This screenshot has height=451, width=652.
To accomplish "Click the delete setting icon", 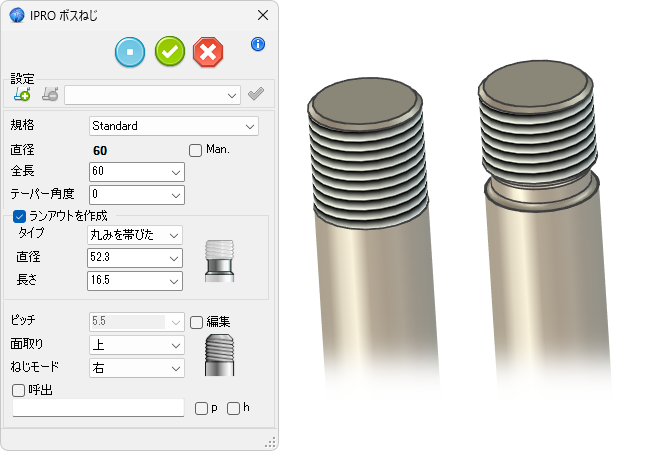I will pos(50,95).
